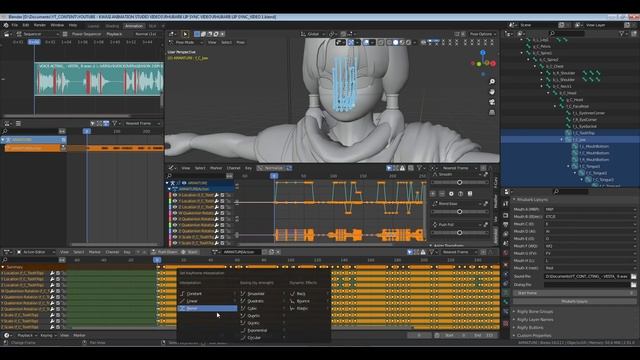Viewport: 640px width, 360px height.
Task: Open the Render menu in top bar
Action: click(40, 25)
